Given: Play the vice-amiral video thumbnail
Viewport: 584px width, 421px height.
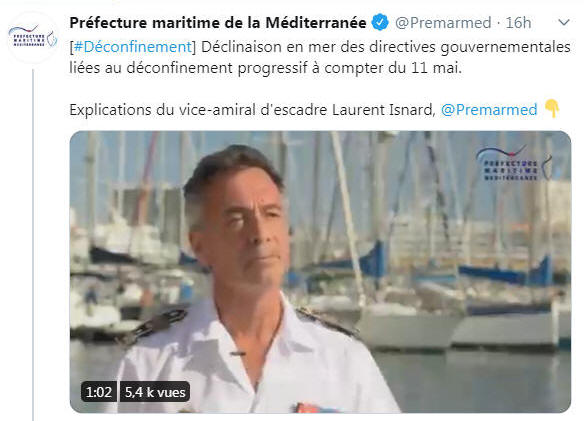Looking at the screenshot, I should click(320, 272).
